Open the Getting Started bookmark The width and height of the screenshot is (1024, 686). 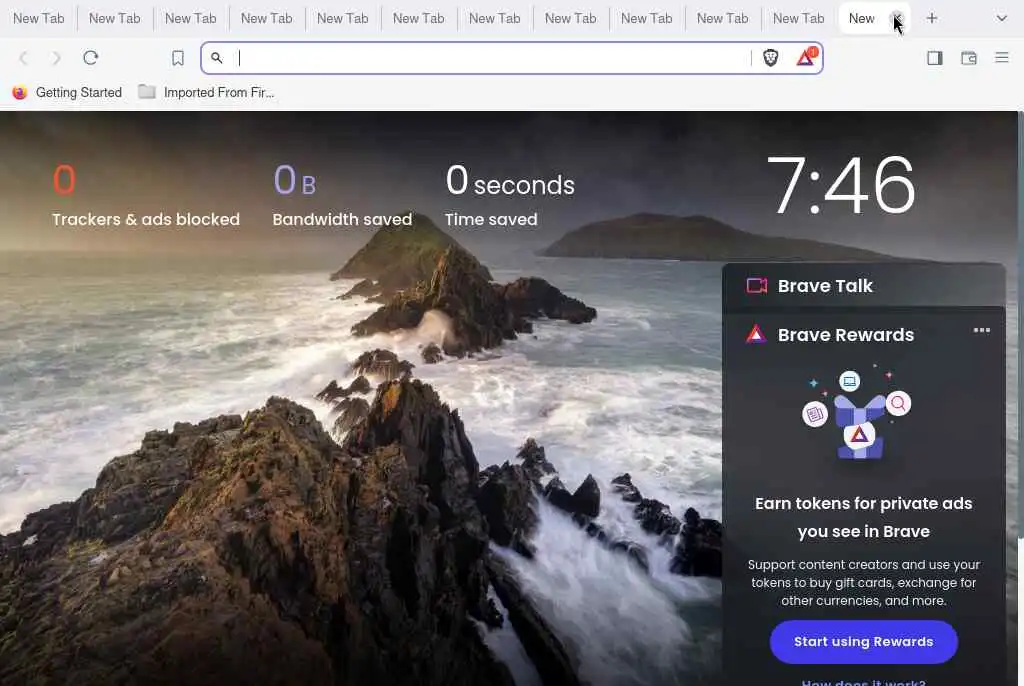pos(67,93)
